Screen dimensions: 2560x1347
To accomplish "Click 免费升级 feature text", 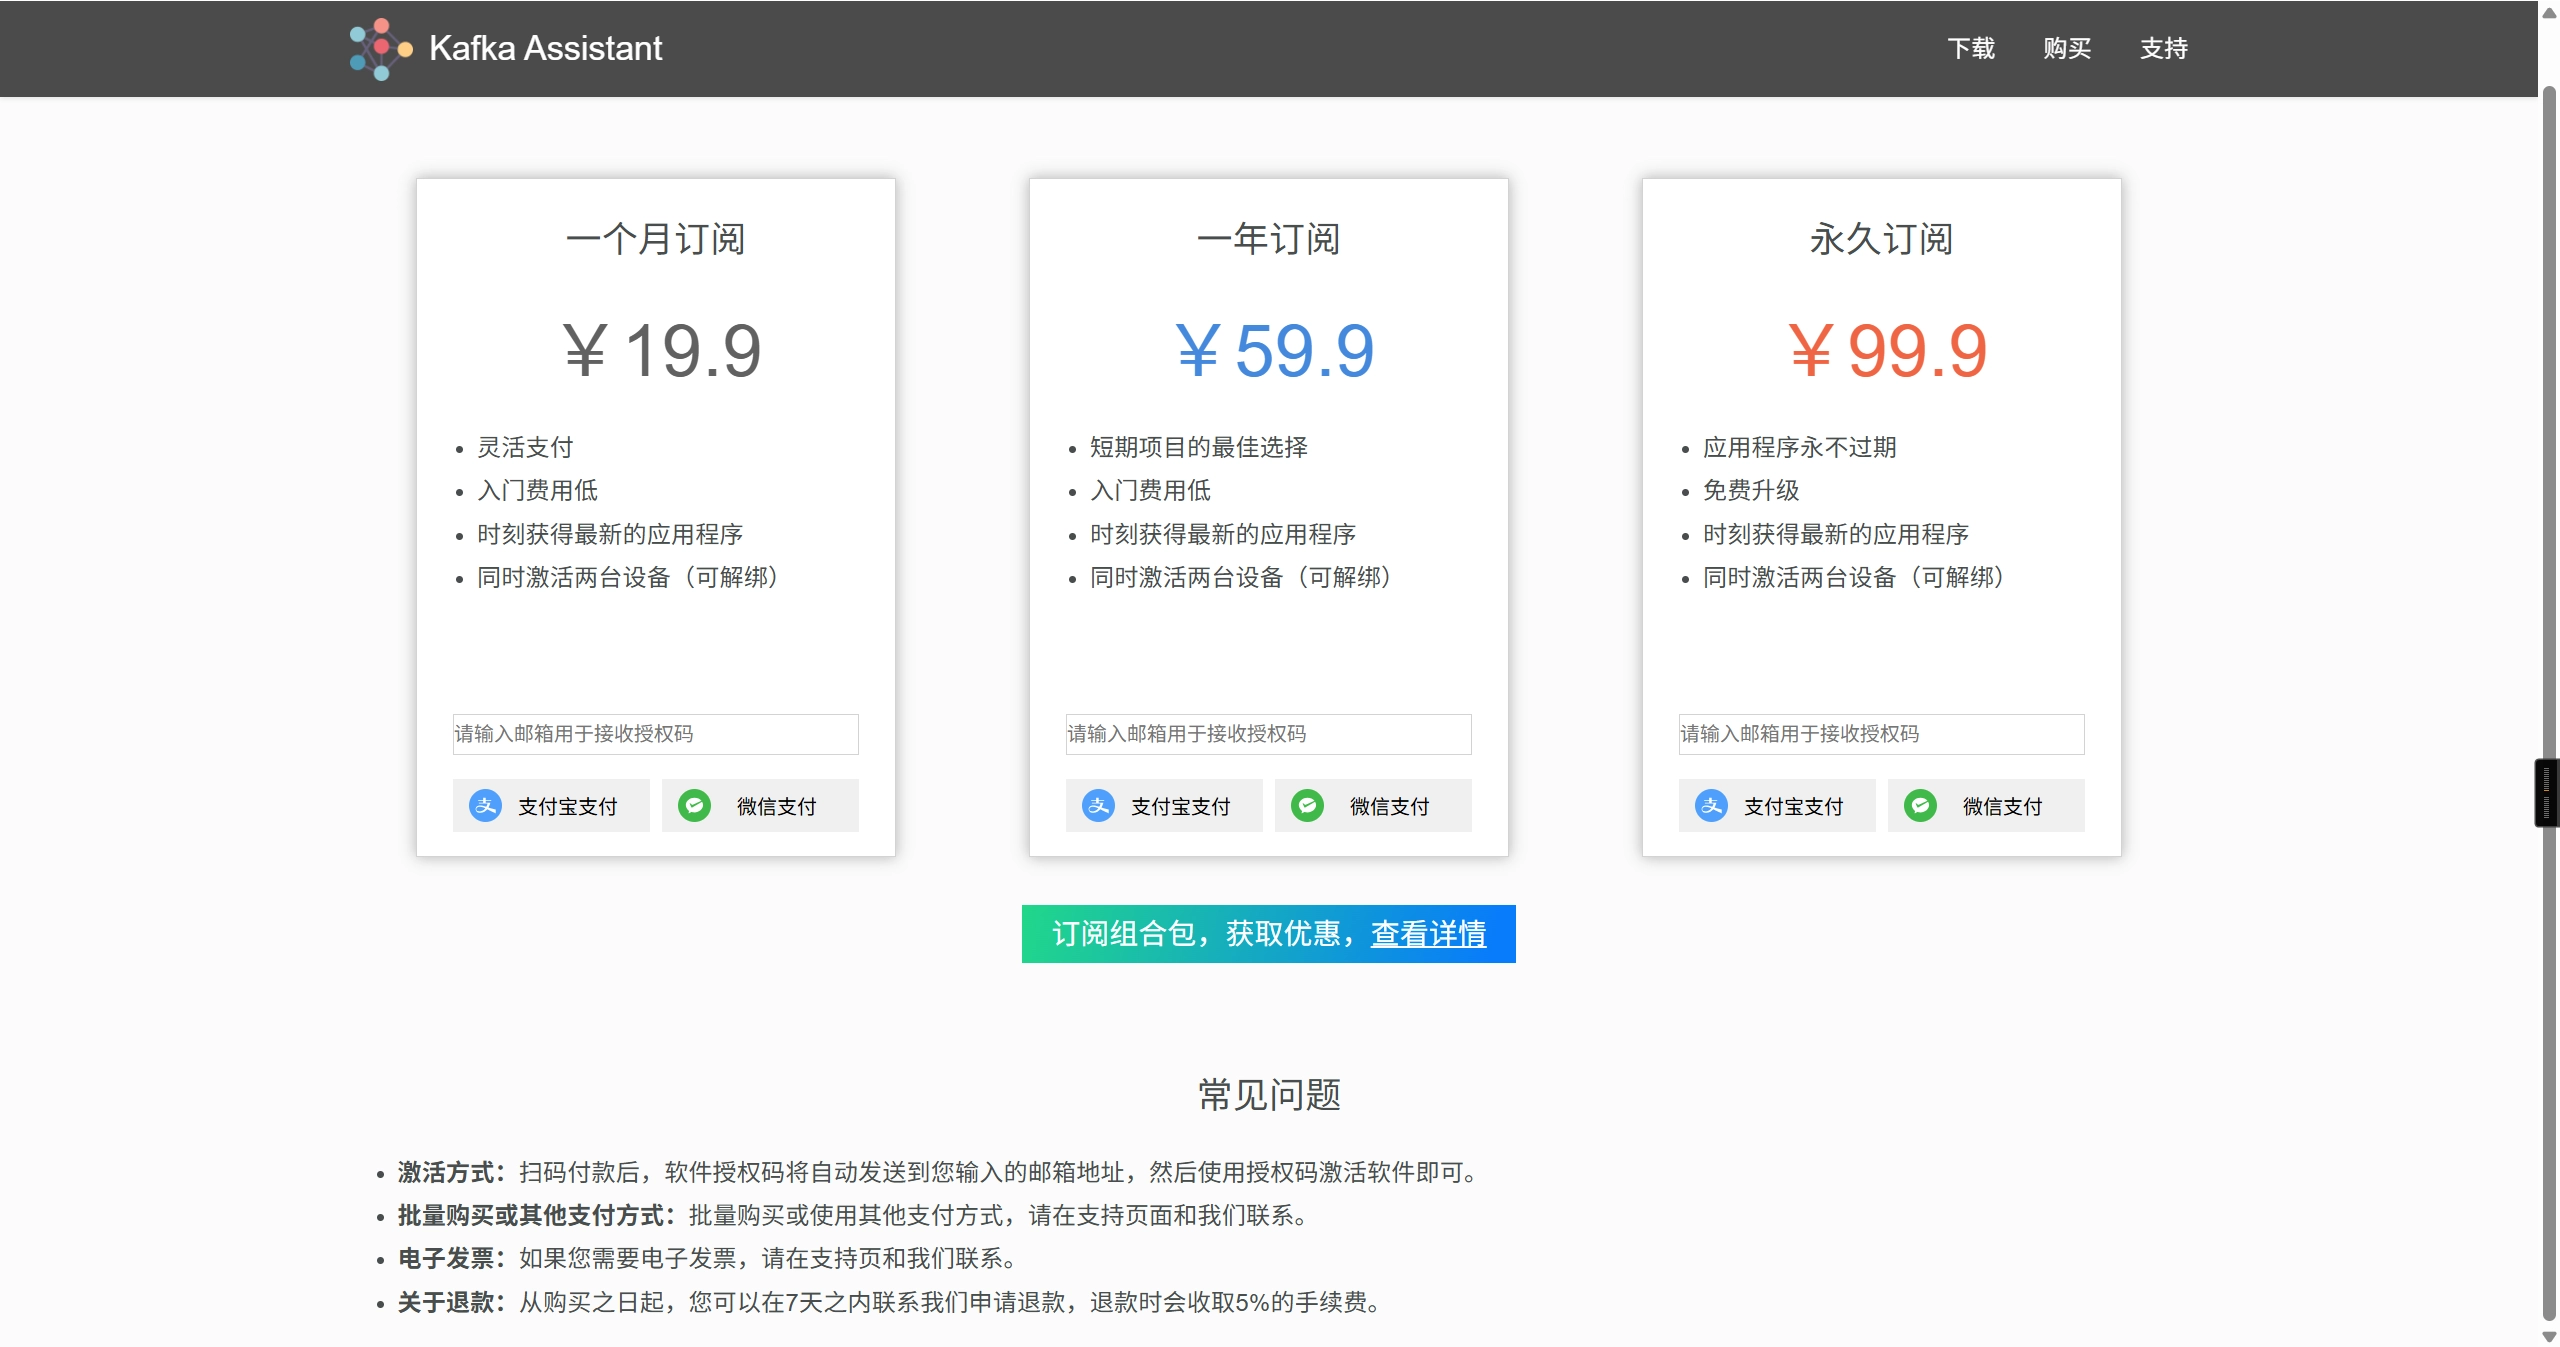I will [1751, 490].
